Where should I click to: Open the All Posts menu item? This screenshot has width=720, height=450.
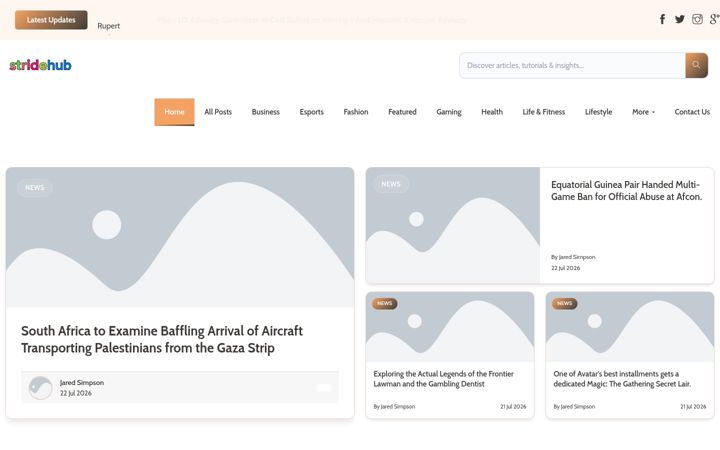(x=218, y=112)
